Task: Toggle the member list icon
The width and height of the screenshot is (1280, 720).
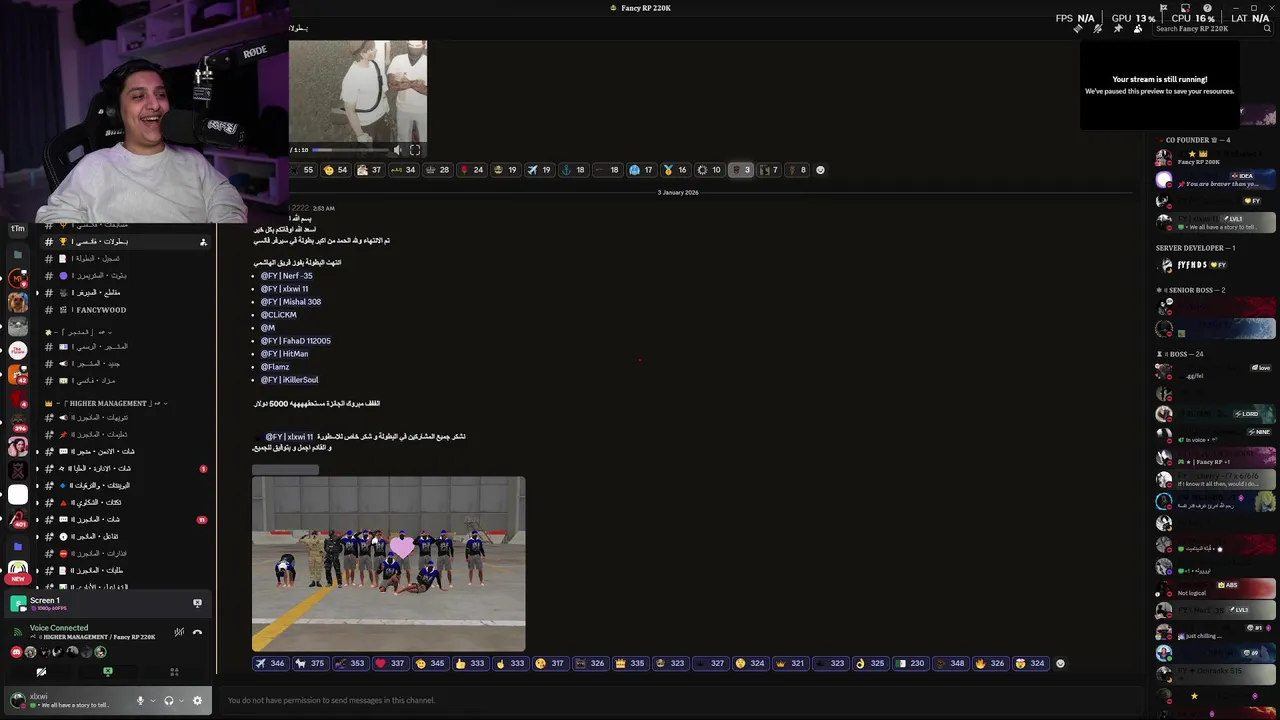Action: (x=1138, y=29)
